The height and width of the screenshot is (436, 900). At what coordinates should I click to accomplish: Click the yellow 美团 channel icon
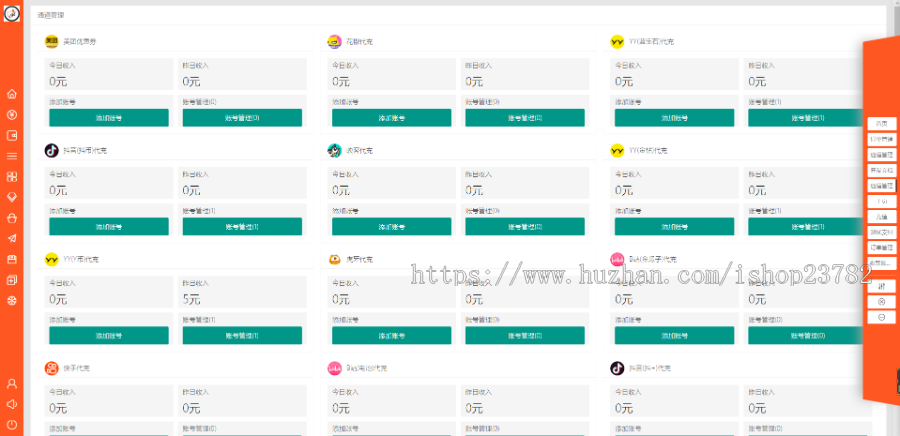pyautogui.click(x=52, y=41)
